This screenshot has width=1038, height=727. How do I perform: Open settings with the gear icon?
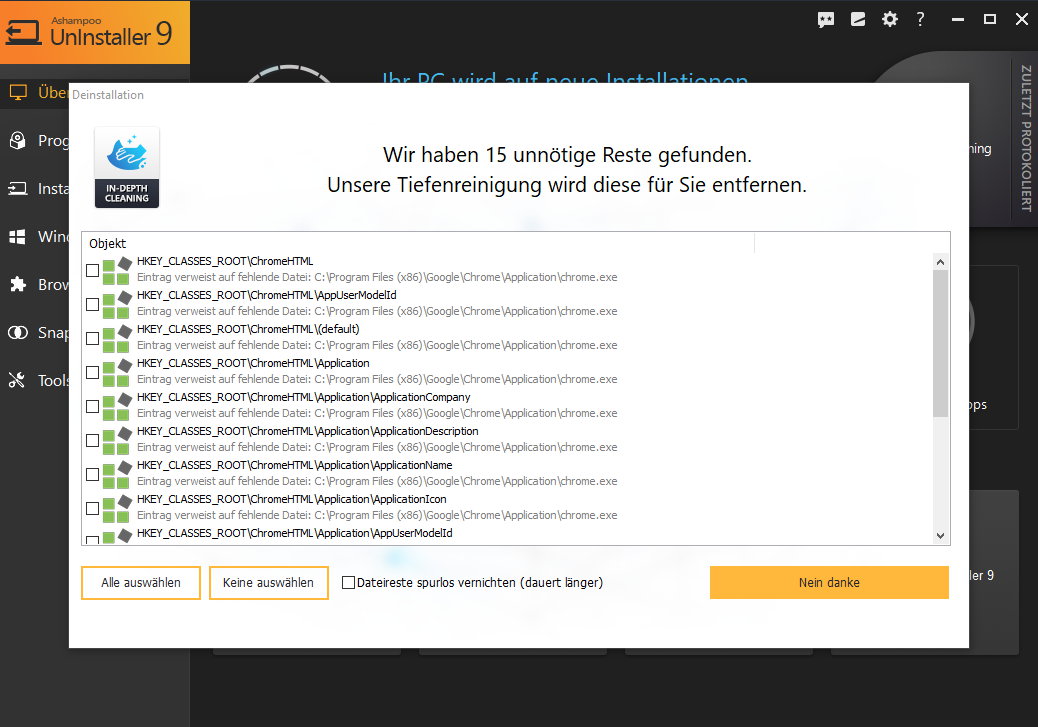tap(889, 18)
